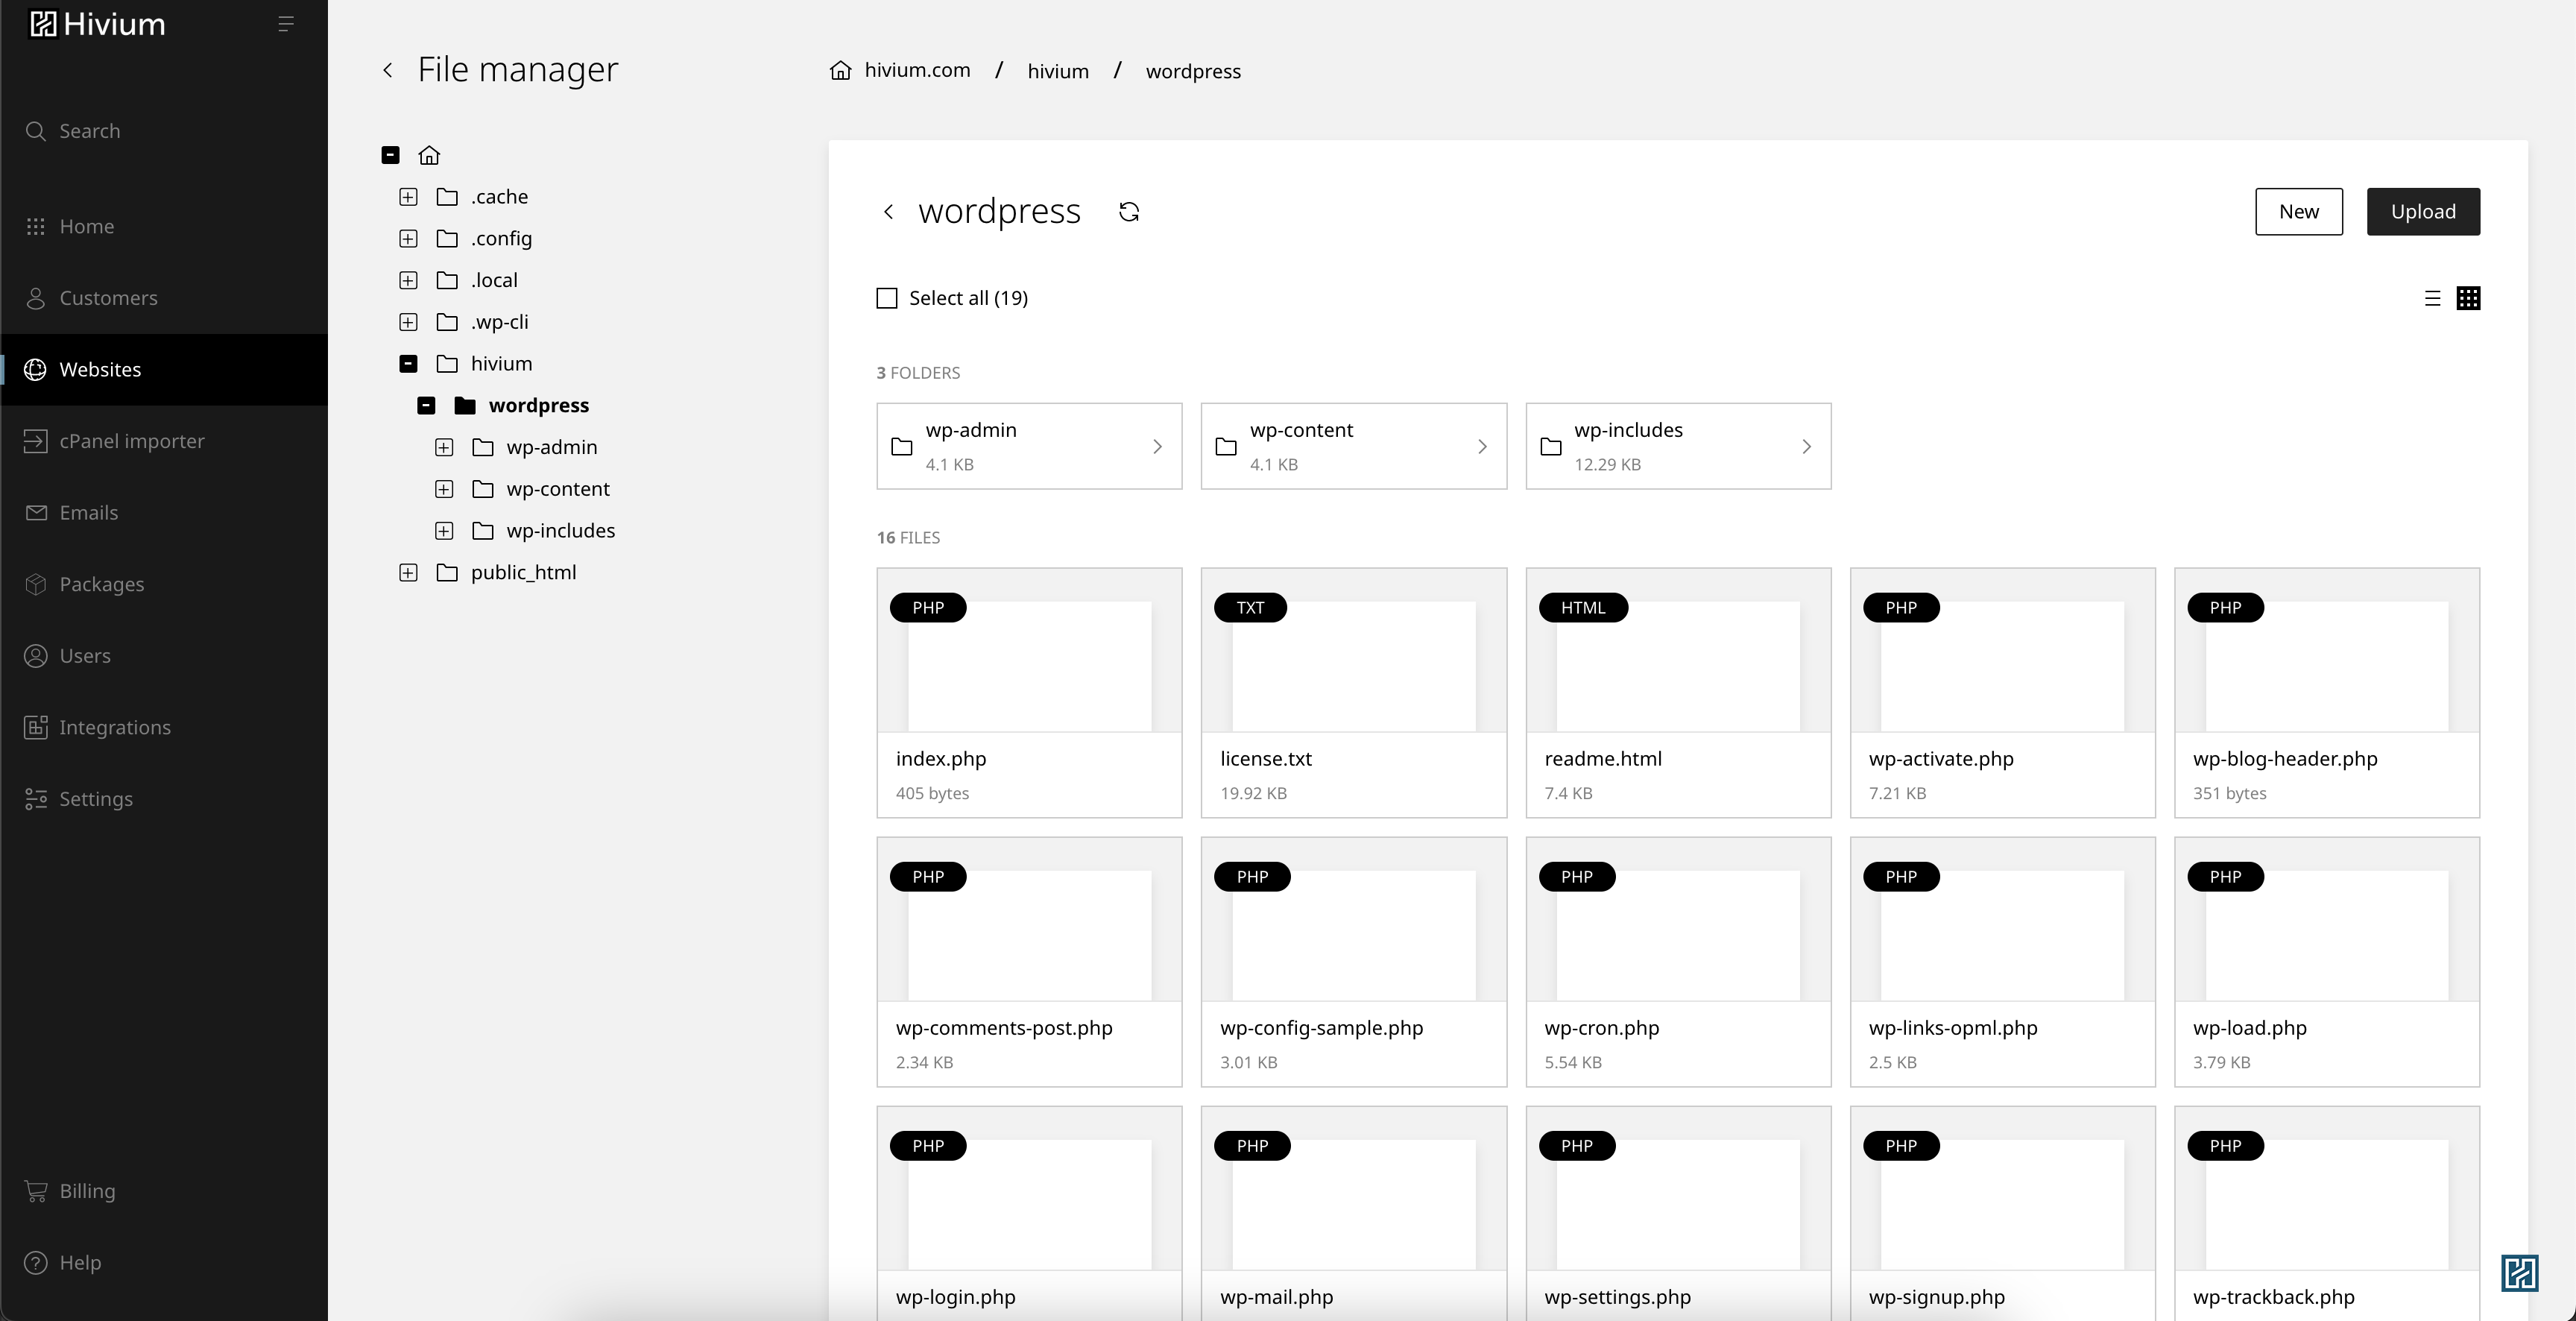Click the Customers person icon
2576x1321 pixels.
click(x=36, y=298)
